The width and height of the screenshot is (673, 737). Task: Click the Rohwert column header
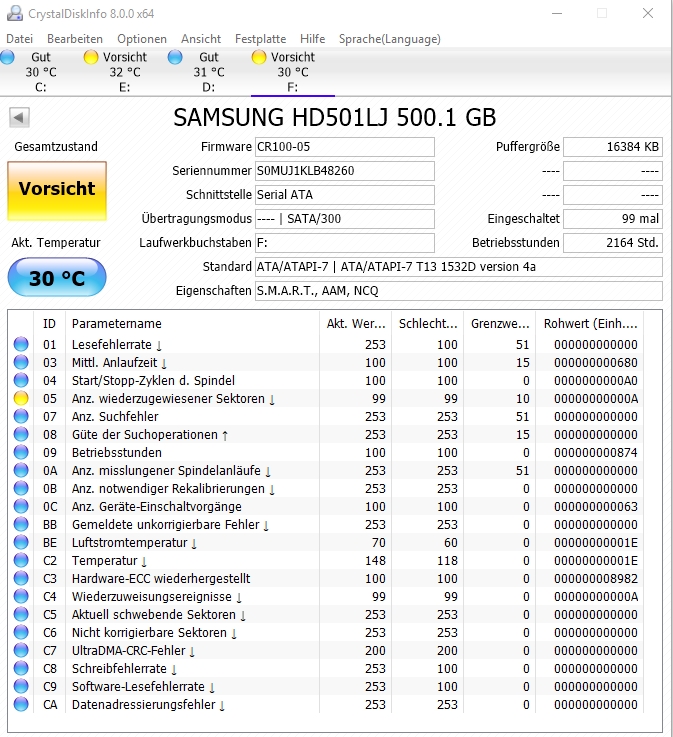[590, 323]
